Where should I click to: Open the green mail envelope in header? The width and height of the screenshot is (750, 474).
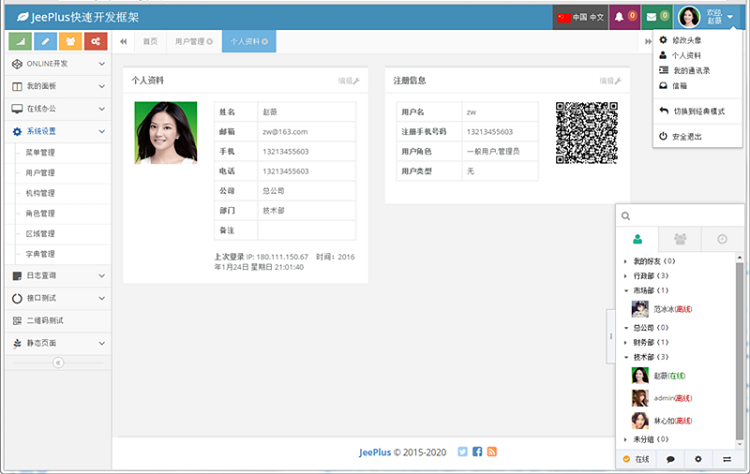656,17
